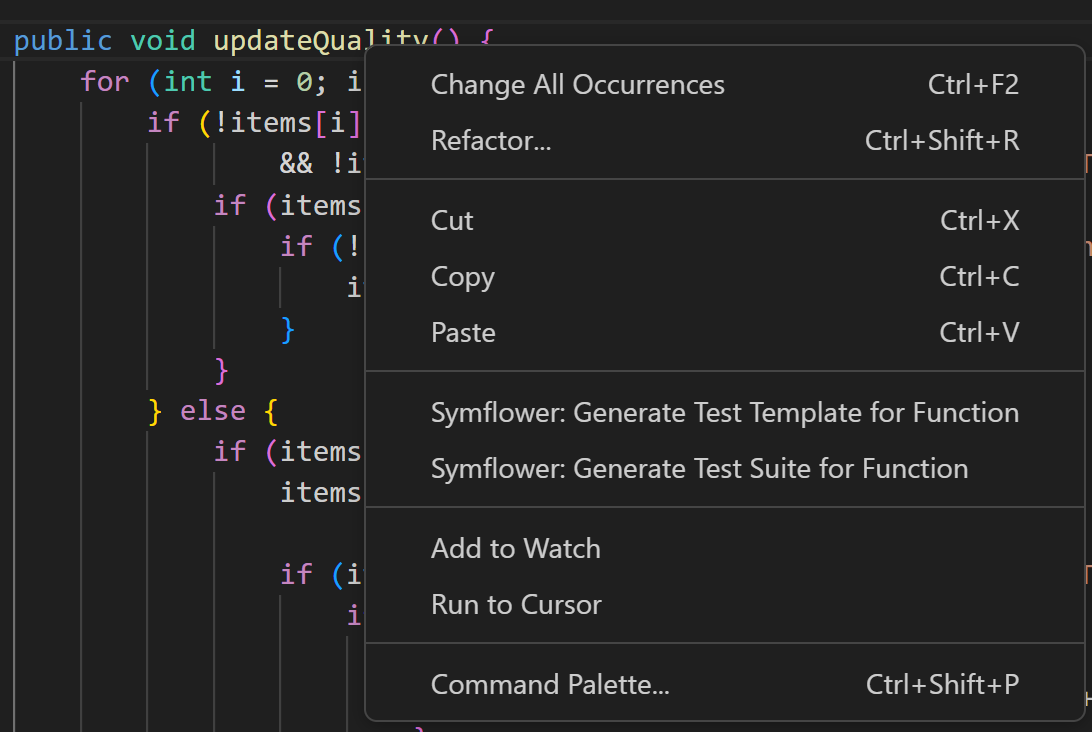Click '!items[i]' in the first if statement
Viewport: 1092px width, 732px height.
click(288, 123)
